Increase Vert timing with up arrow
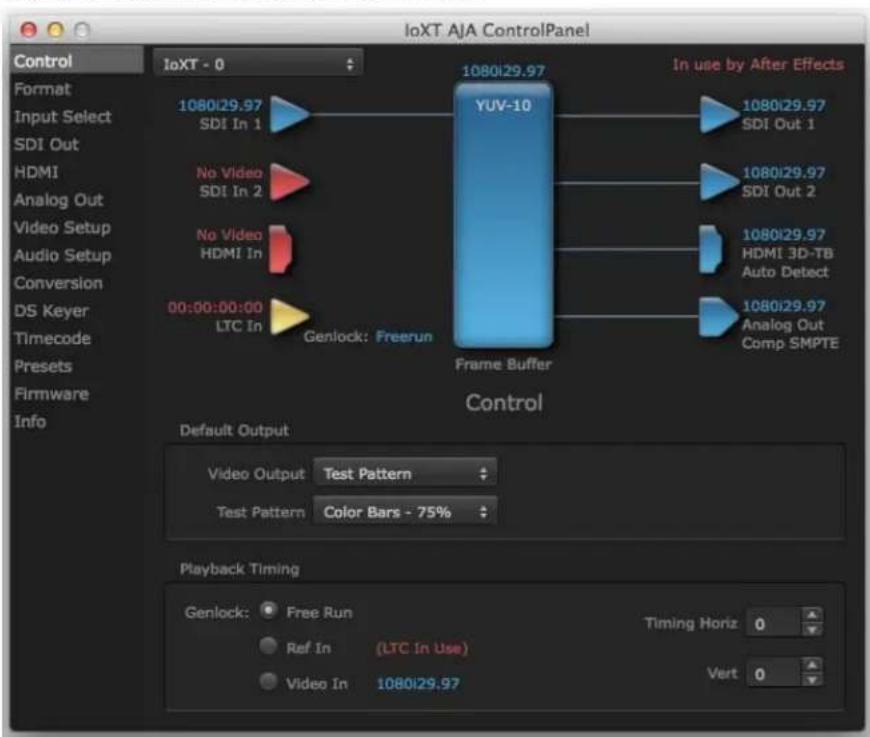The height and width of the screenshot is (737, 870). 812,665
